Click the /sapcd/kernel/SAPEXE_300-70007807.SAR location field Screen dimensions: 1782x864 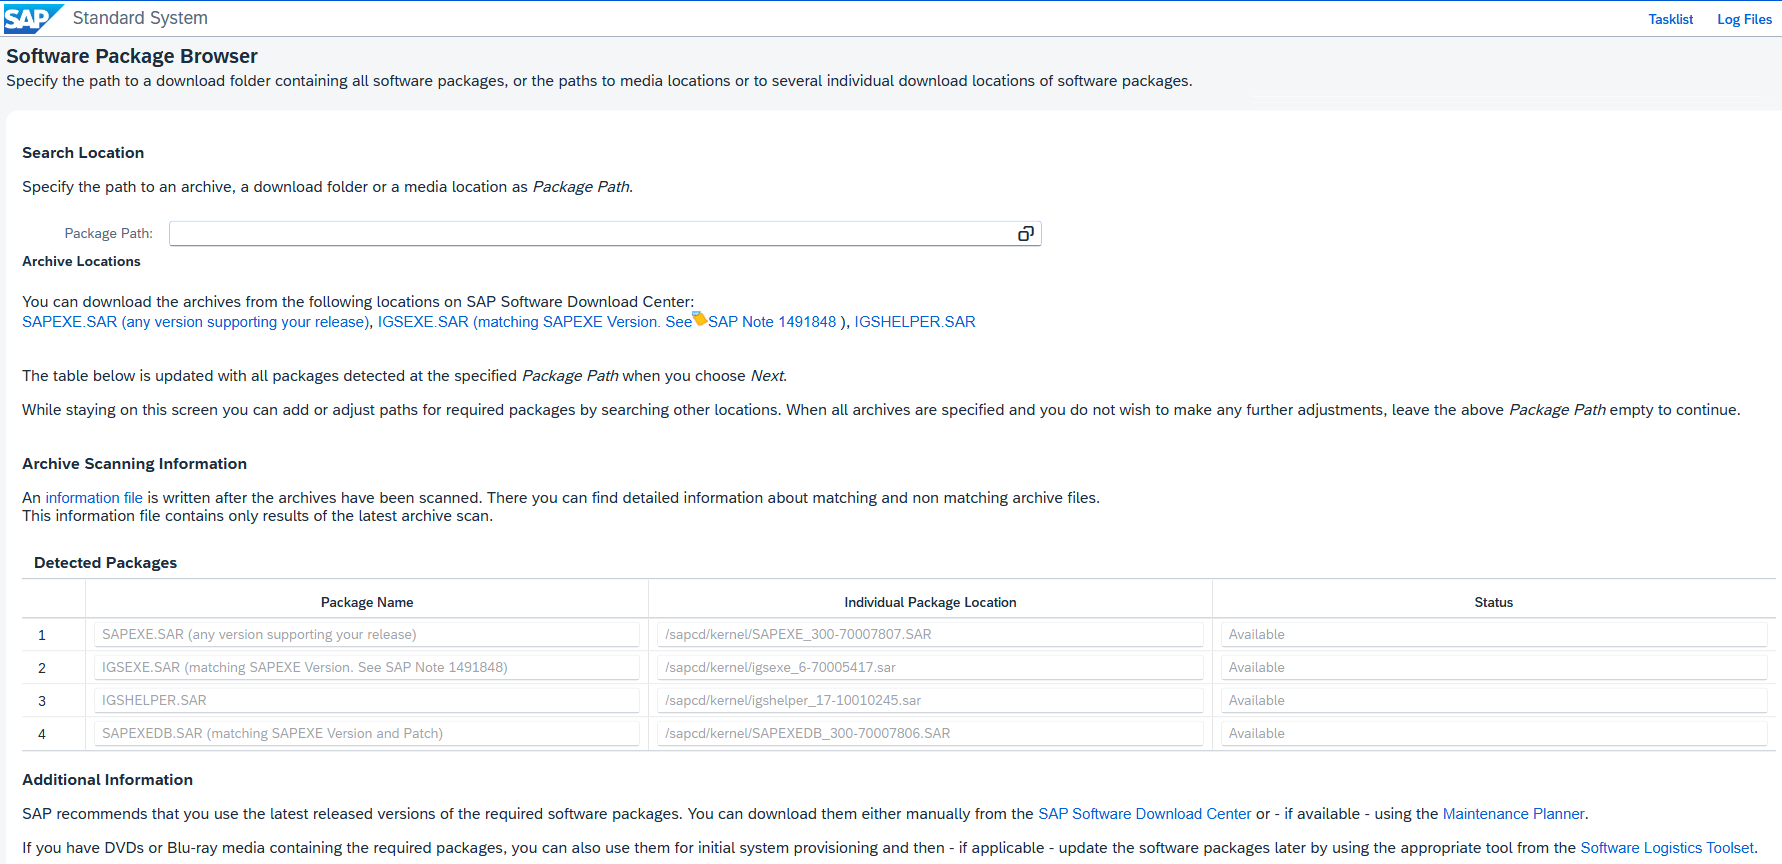tap(930, 634)
